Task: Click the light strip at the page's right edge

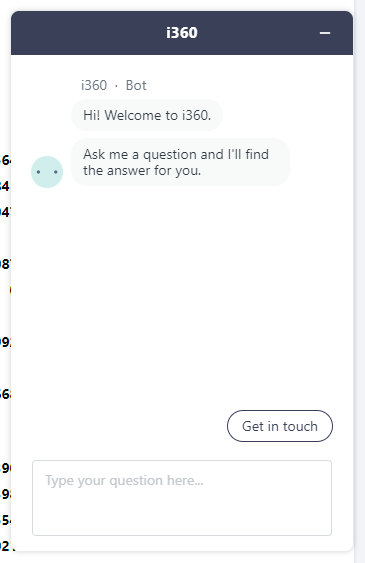Action: [x=360, y=282]
